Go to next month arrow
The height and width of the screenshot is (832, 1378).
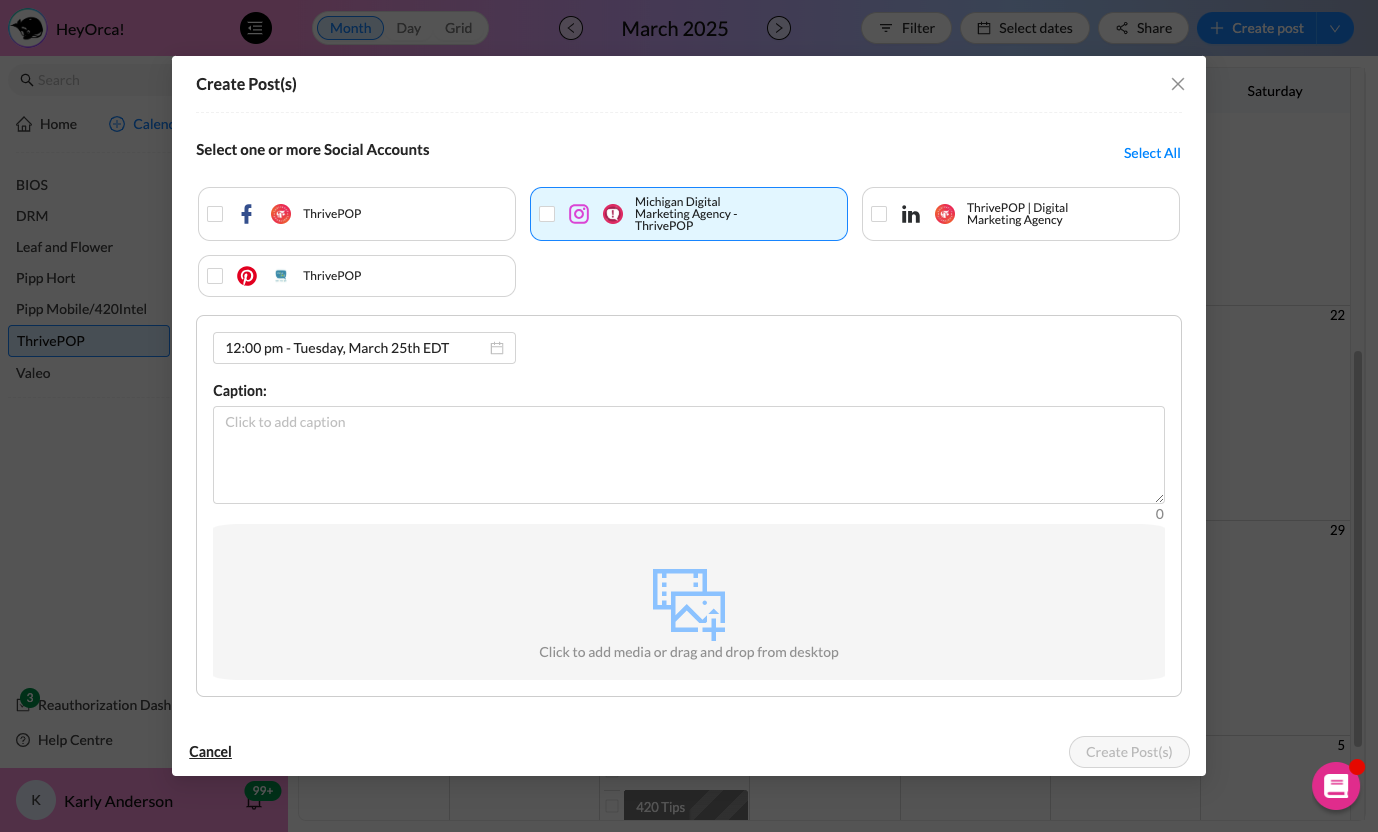click(x=779, y=28)
